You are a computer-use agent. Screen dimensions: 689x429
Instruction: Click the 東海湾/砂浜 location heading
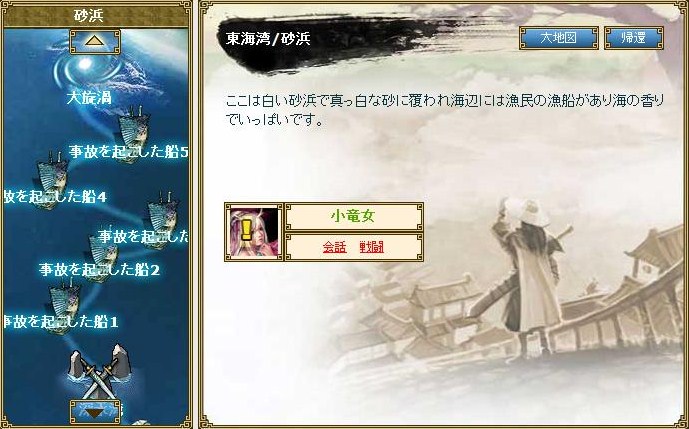[x=268, y=39]
